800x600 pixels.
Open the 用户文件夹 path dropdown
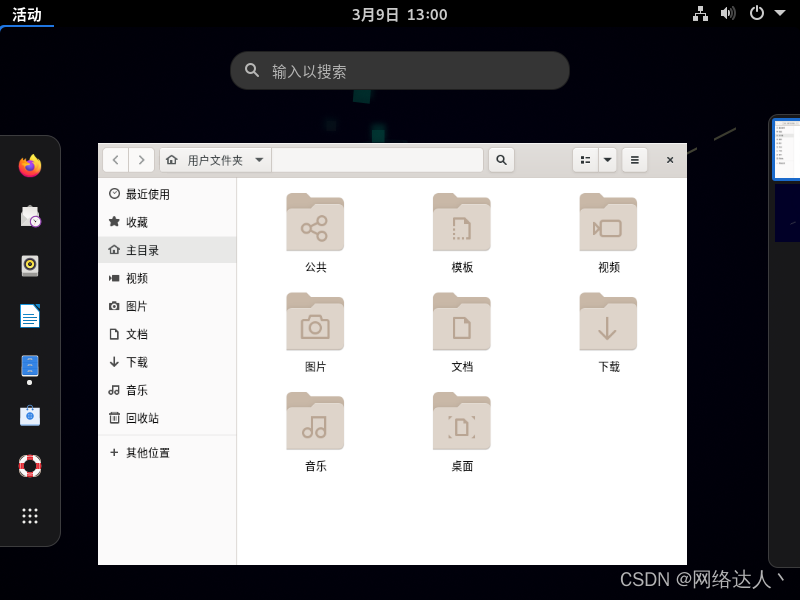(x=215, y=160)
